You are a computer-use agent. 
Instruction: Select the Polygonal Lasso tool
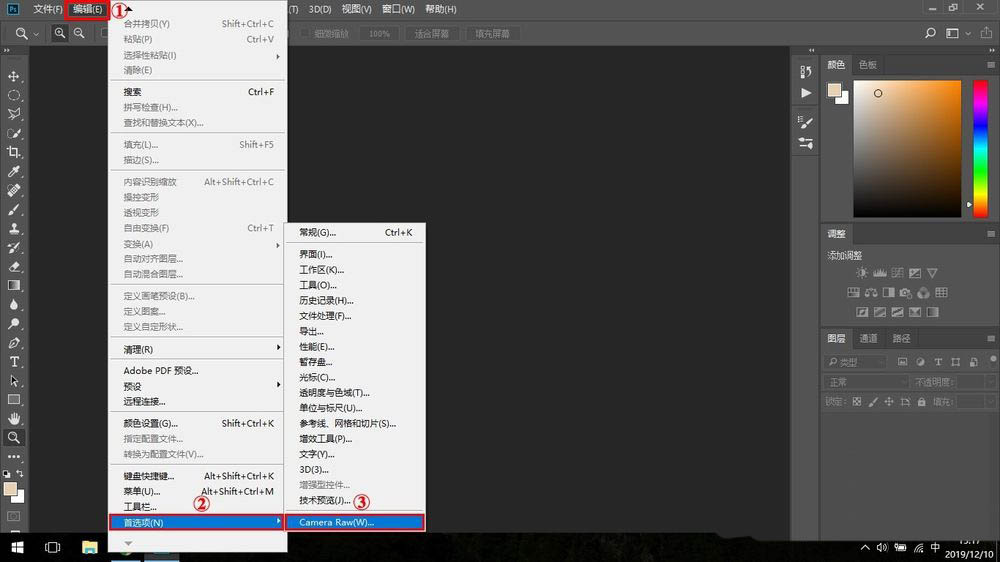(x=13, y=114)
